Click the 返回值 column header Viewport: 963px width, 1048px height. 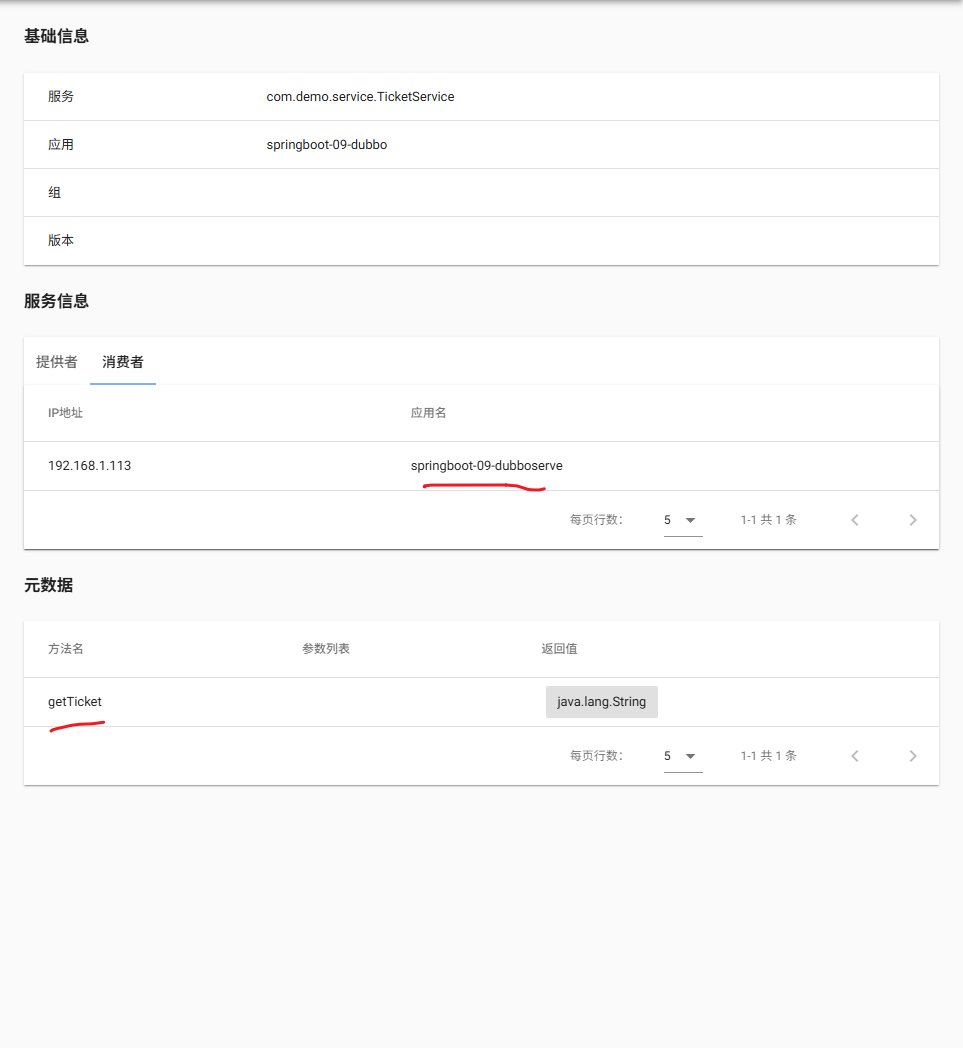tap(559, 649)
